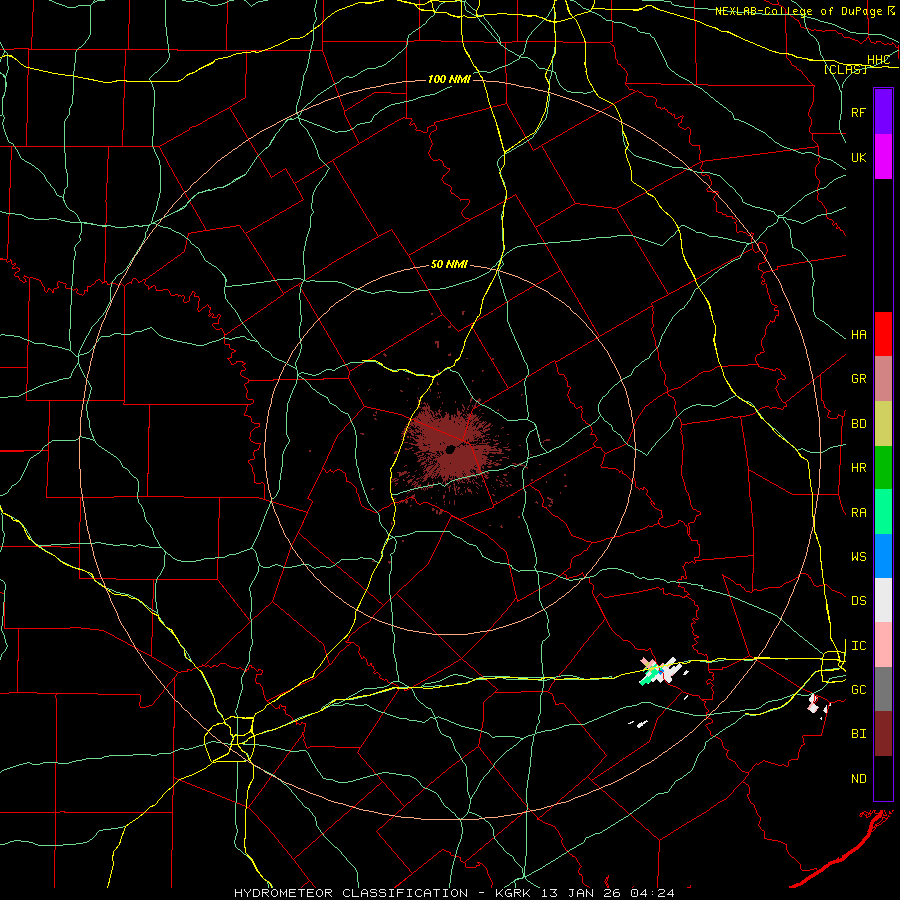Click the 50 NMI range ring label

(x=449, y=264)
